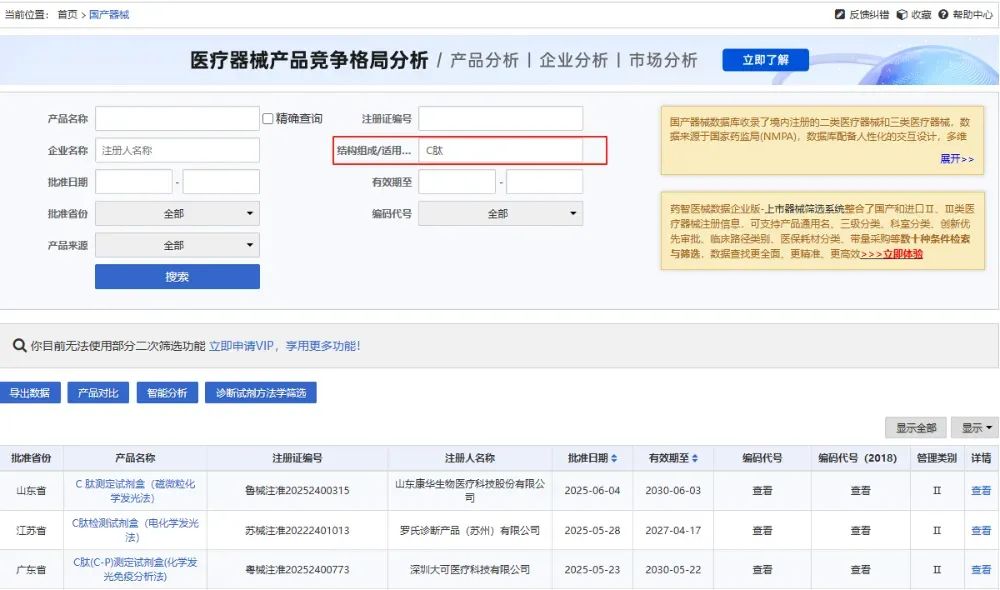Click the blue search button

(x=177, y=277)
